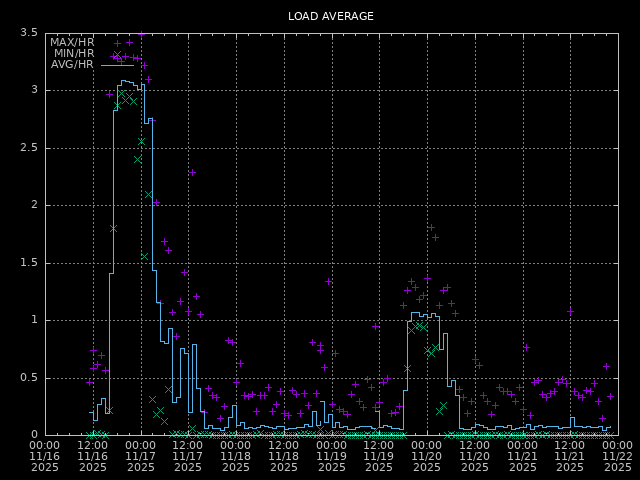Screen dimensions: 640x480
Task: Click the purple plus marker on 11/19 near 1.35
Action: click(328, 281)
